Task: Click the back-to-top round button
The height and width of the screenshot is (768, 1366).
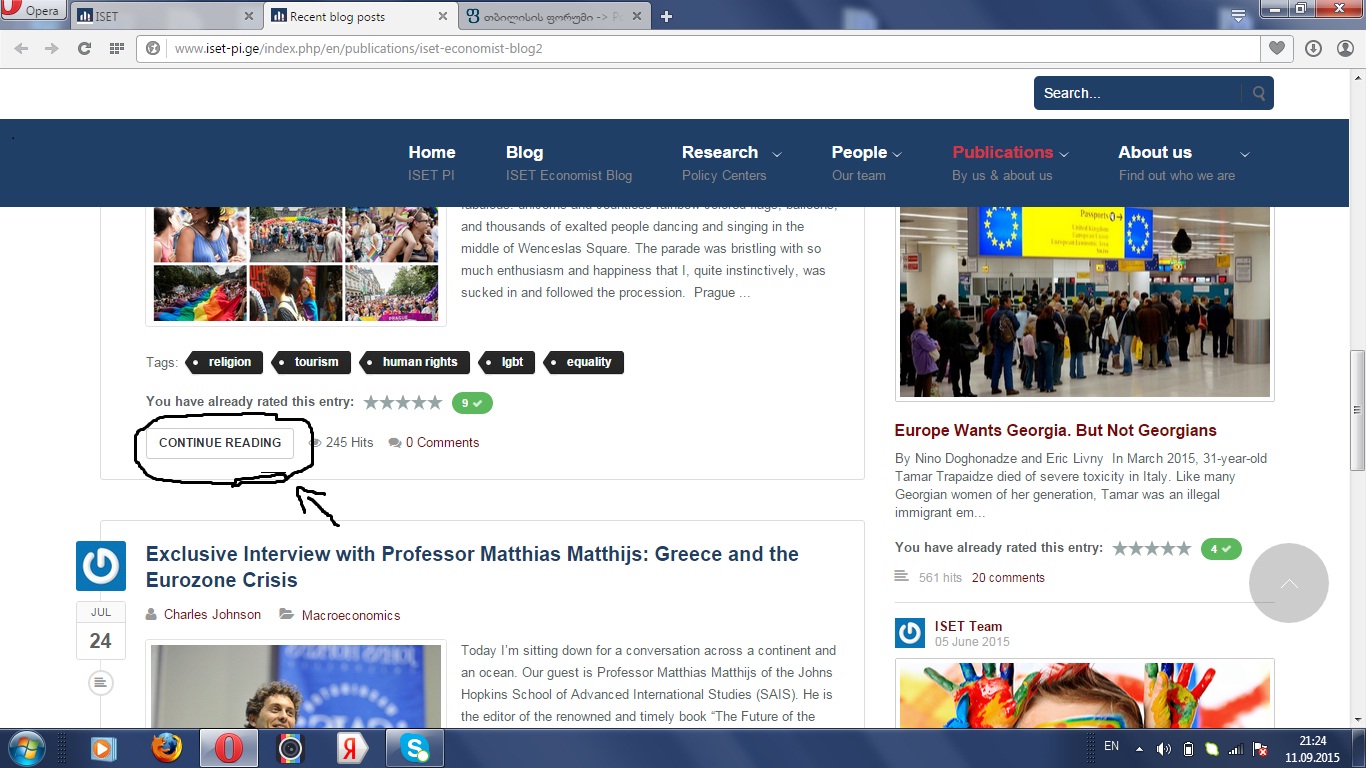Action: (x=1289, y=583)
